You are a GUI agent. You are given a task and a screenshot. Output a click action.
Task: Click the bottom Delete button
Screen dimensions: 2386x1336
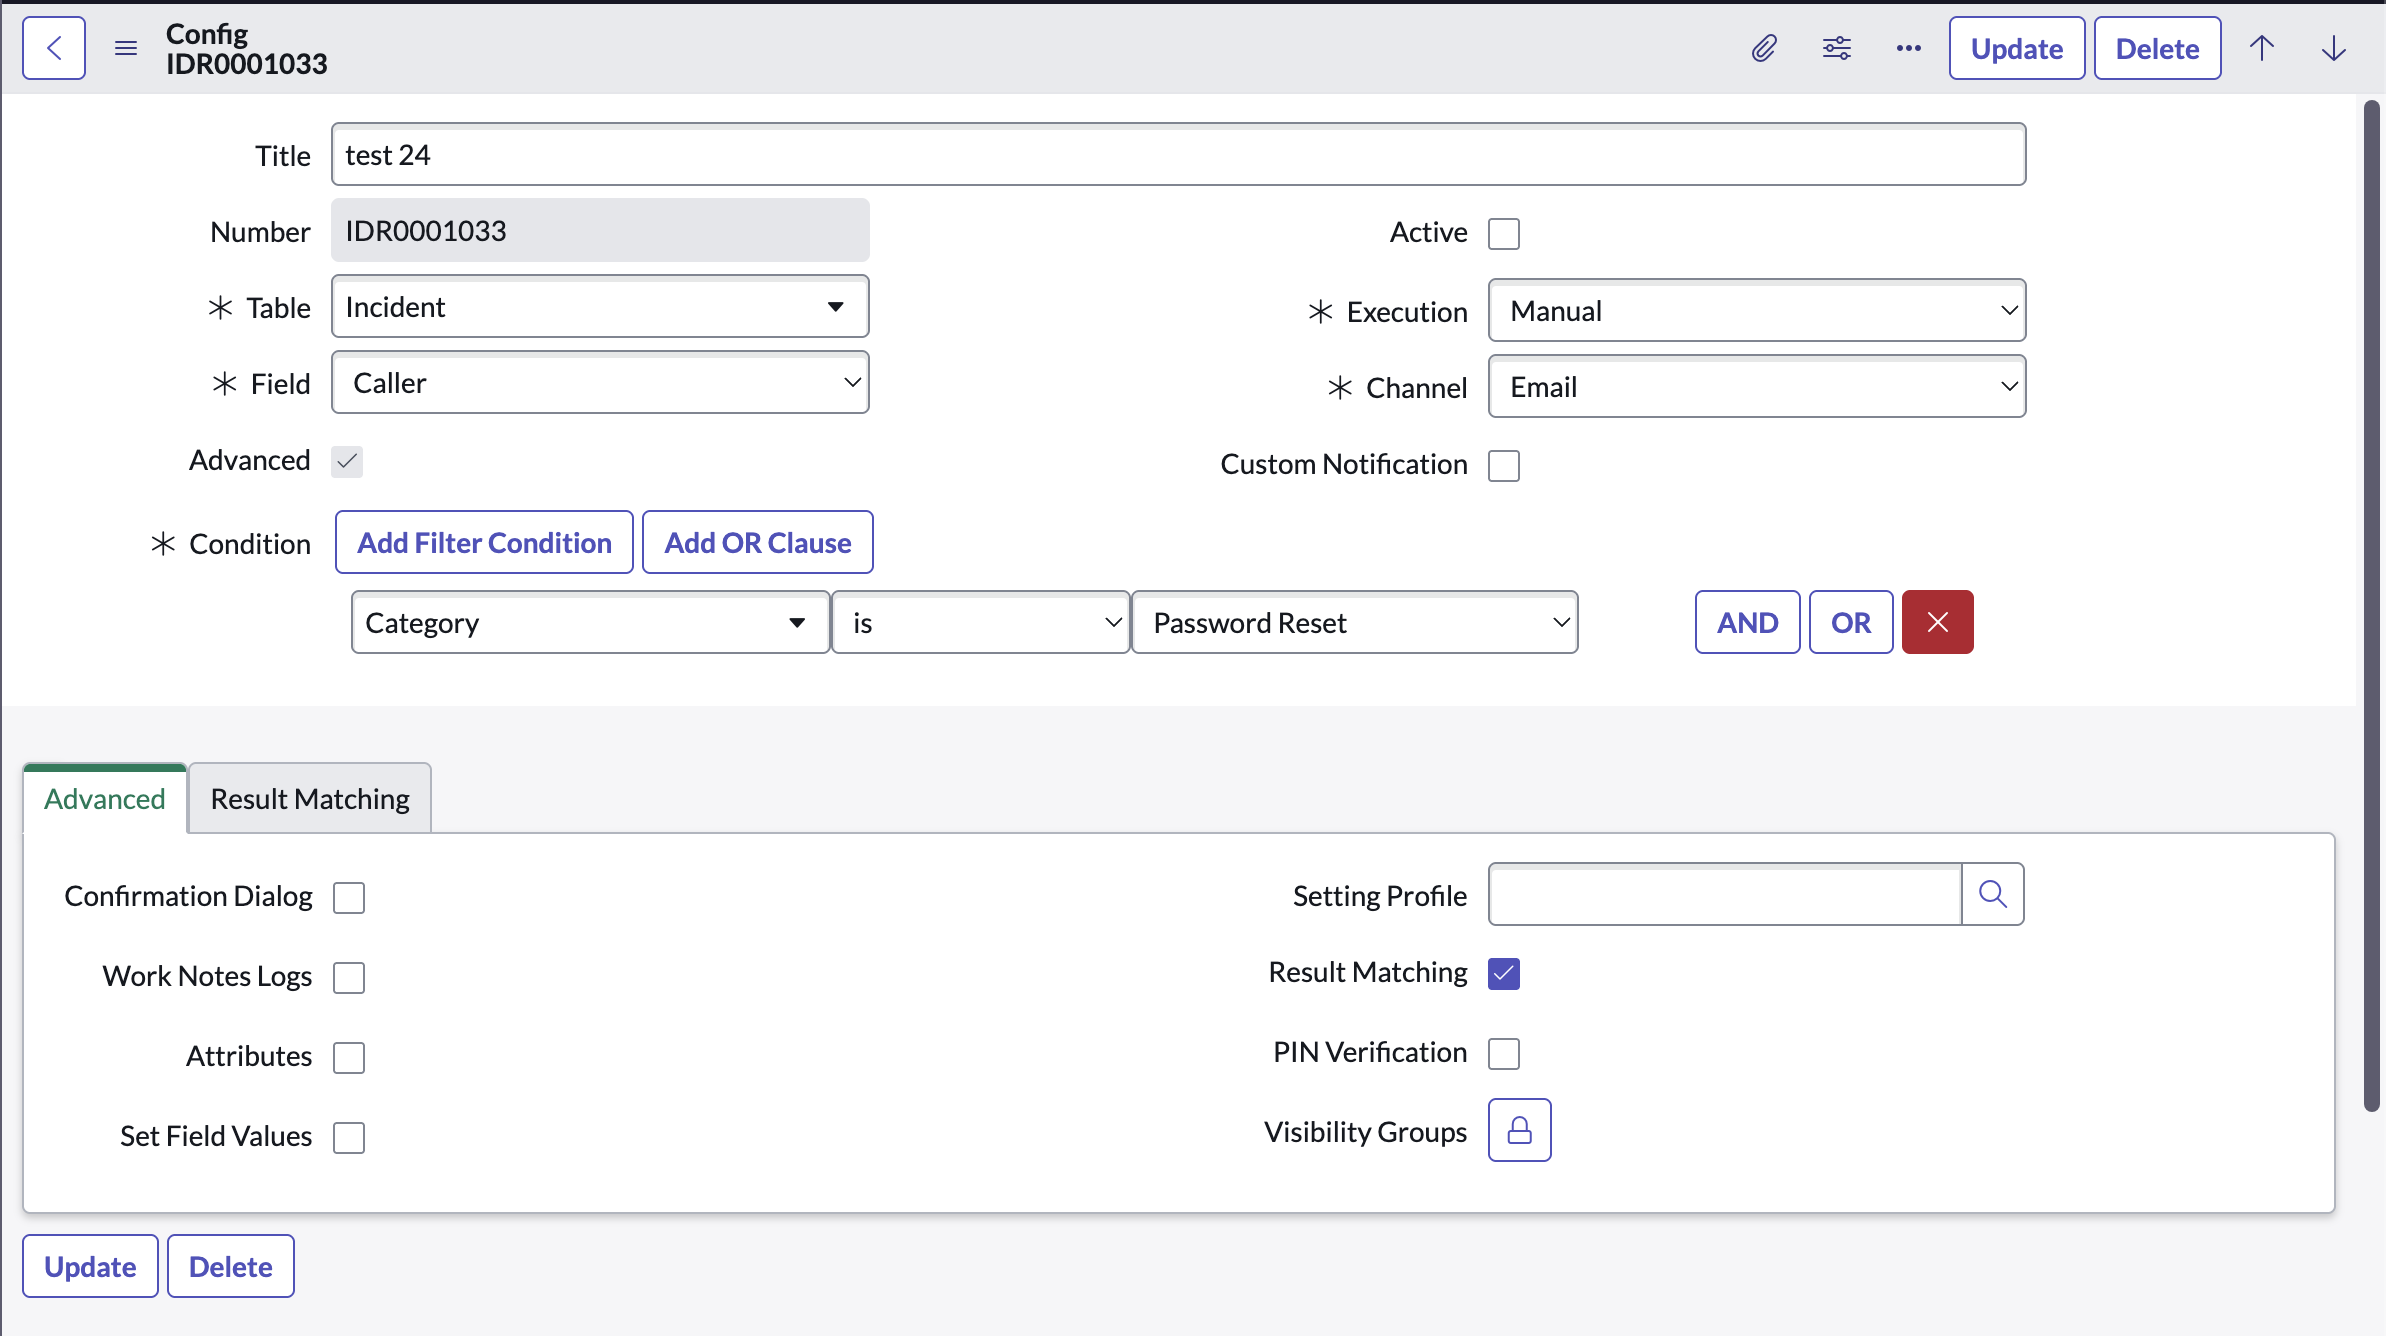tap(231, 1266)
